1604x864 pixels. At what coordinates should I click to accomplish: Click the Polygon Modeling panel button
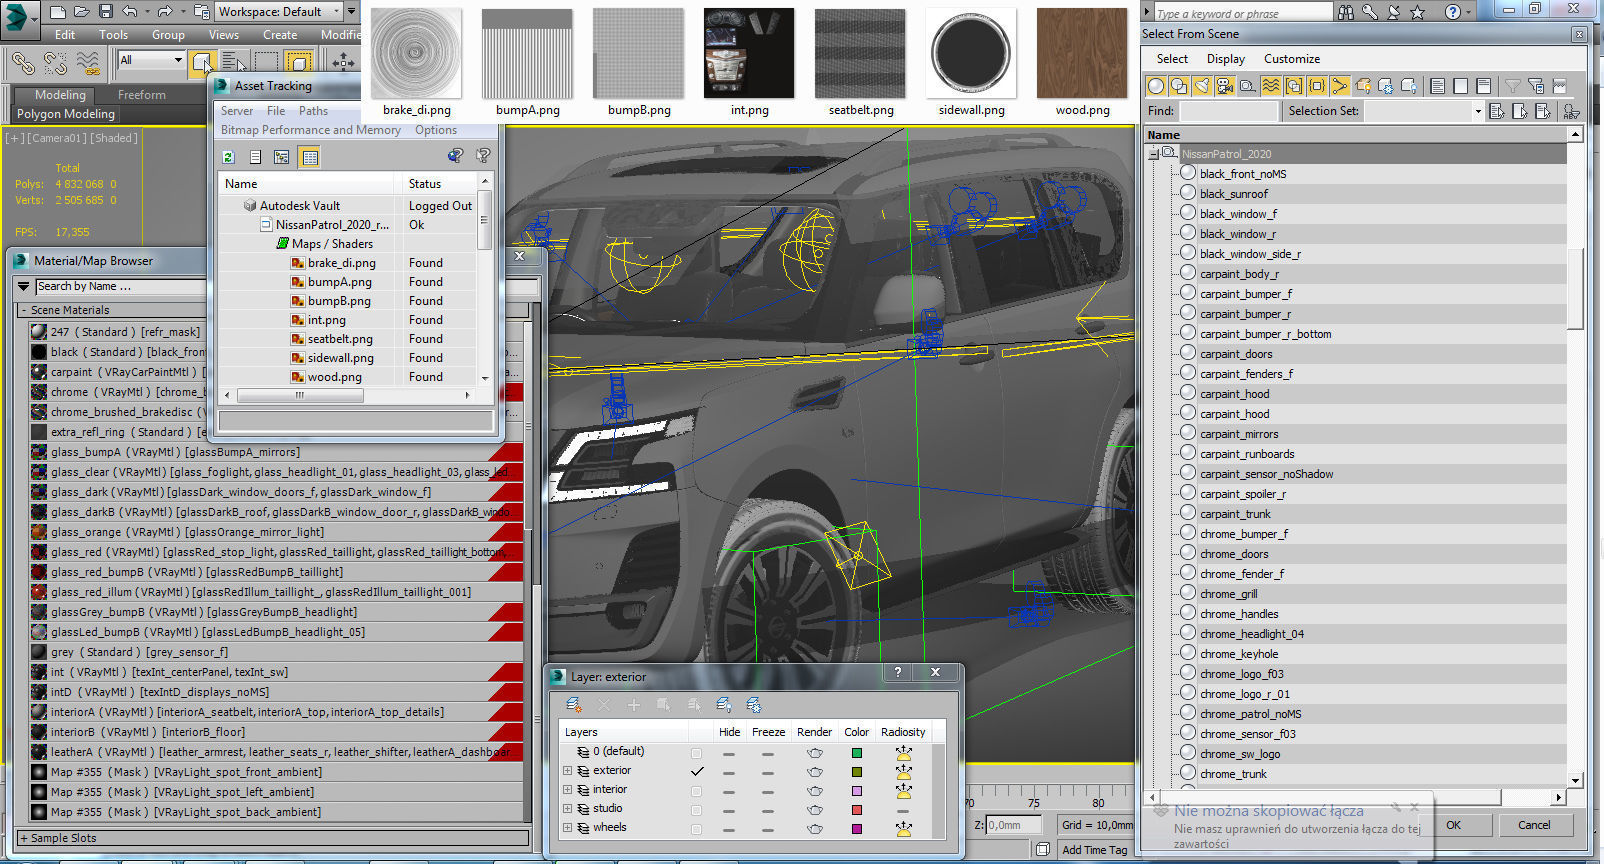(66, 114)
